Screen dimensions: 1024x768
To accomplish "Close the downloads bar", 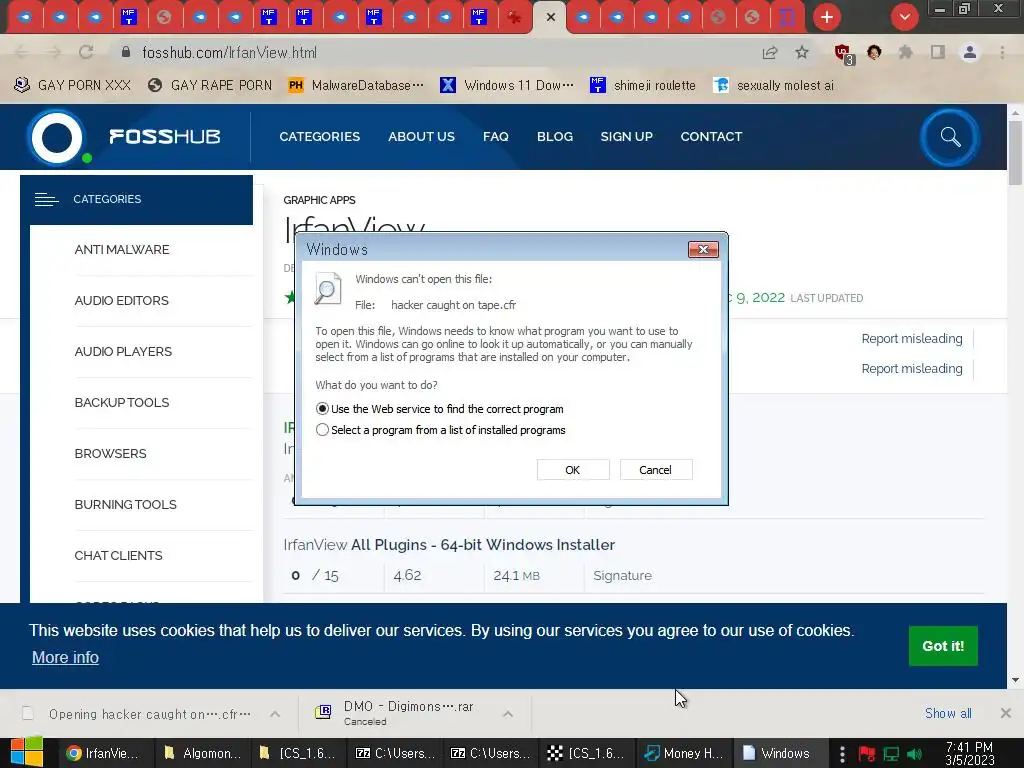I will point(1005,713).
